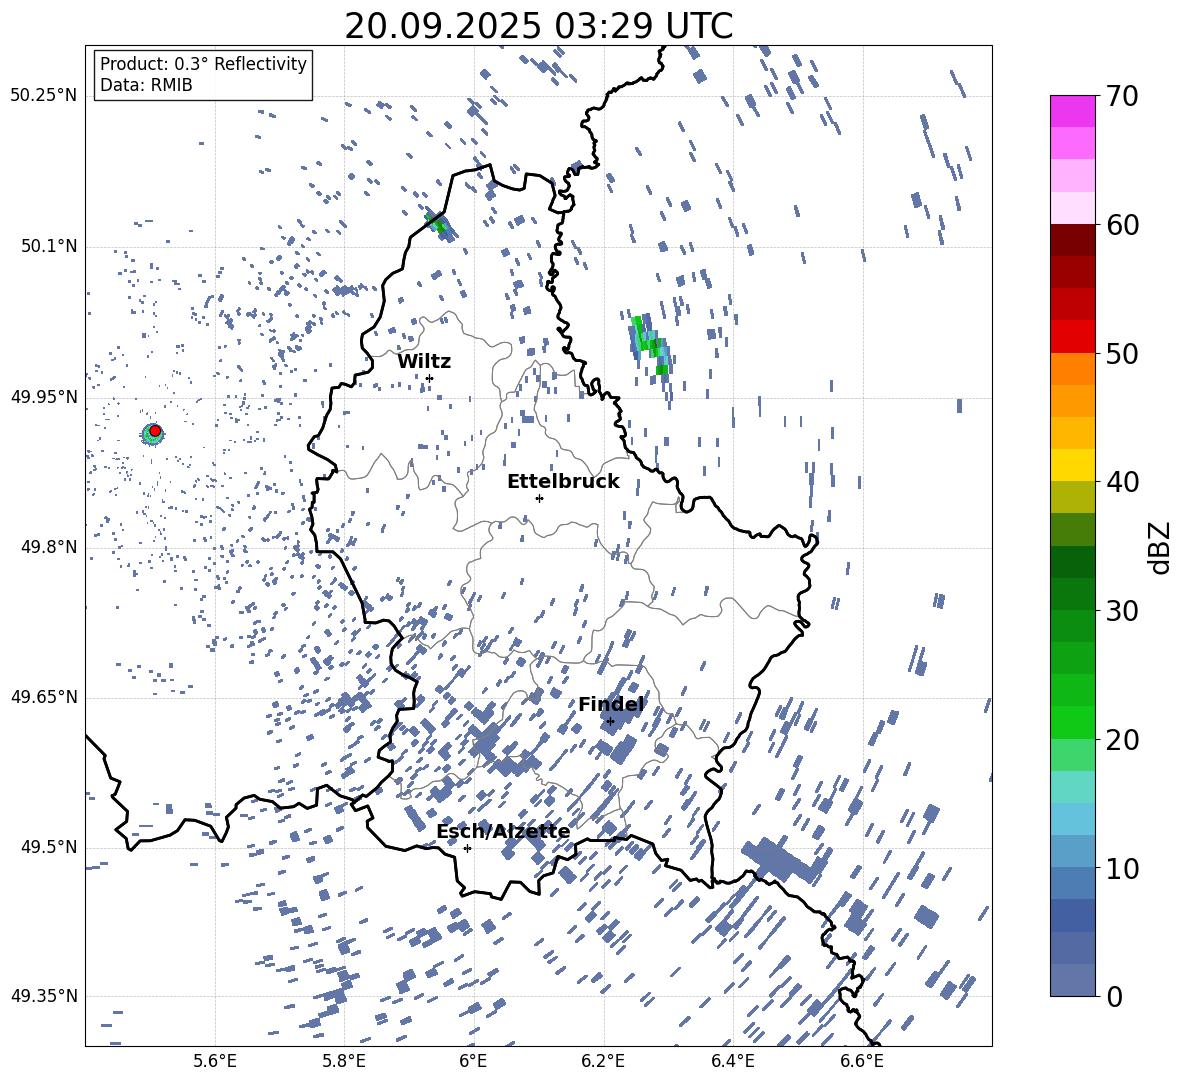
Task: Click the colorbar label 60
Action: coord(1122,225)
